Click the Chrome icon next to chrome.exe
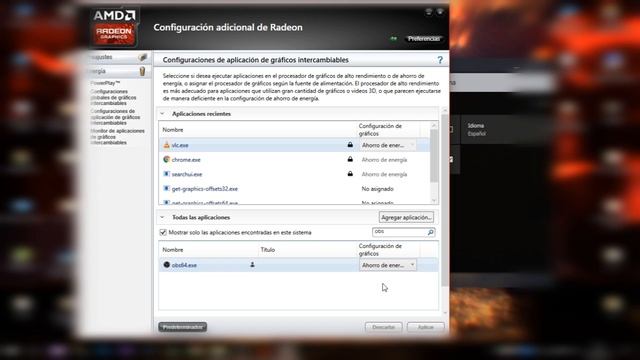 point(167,160)
